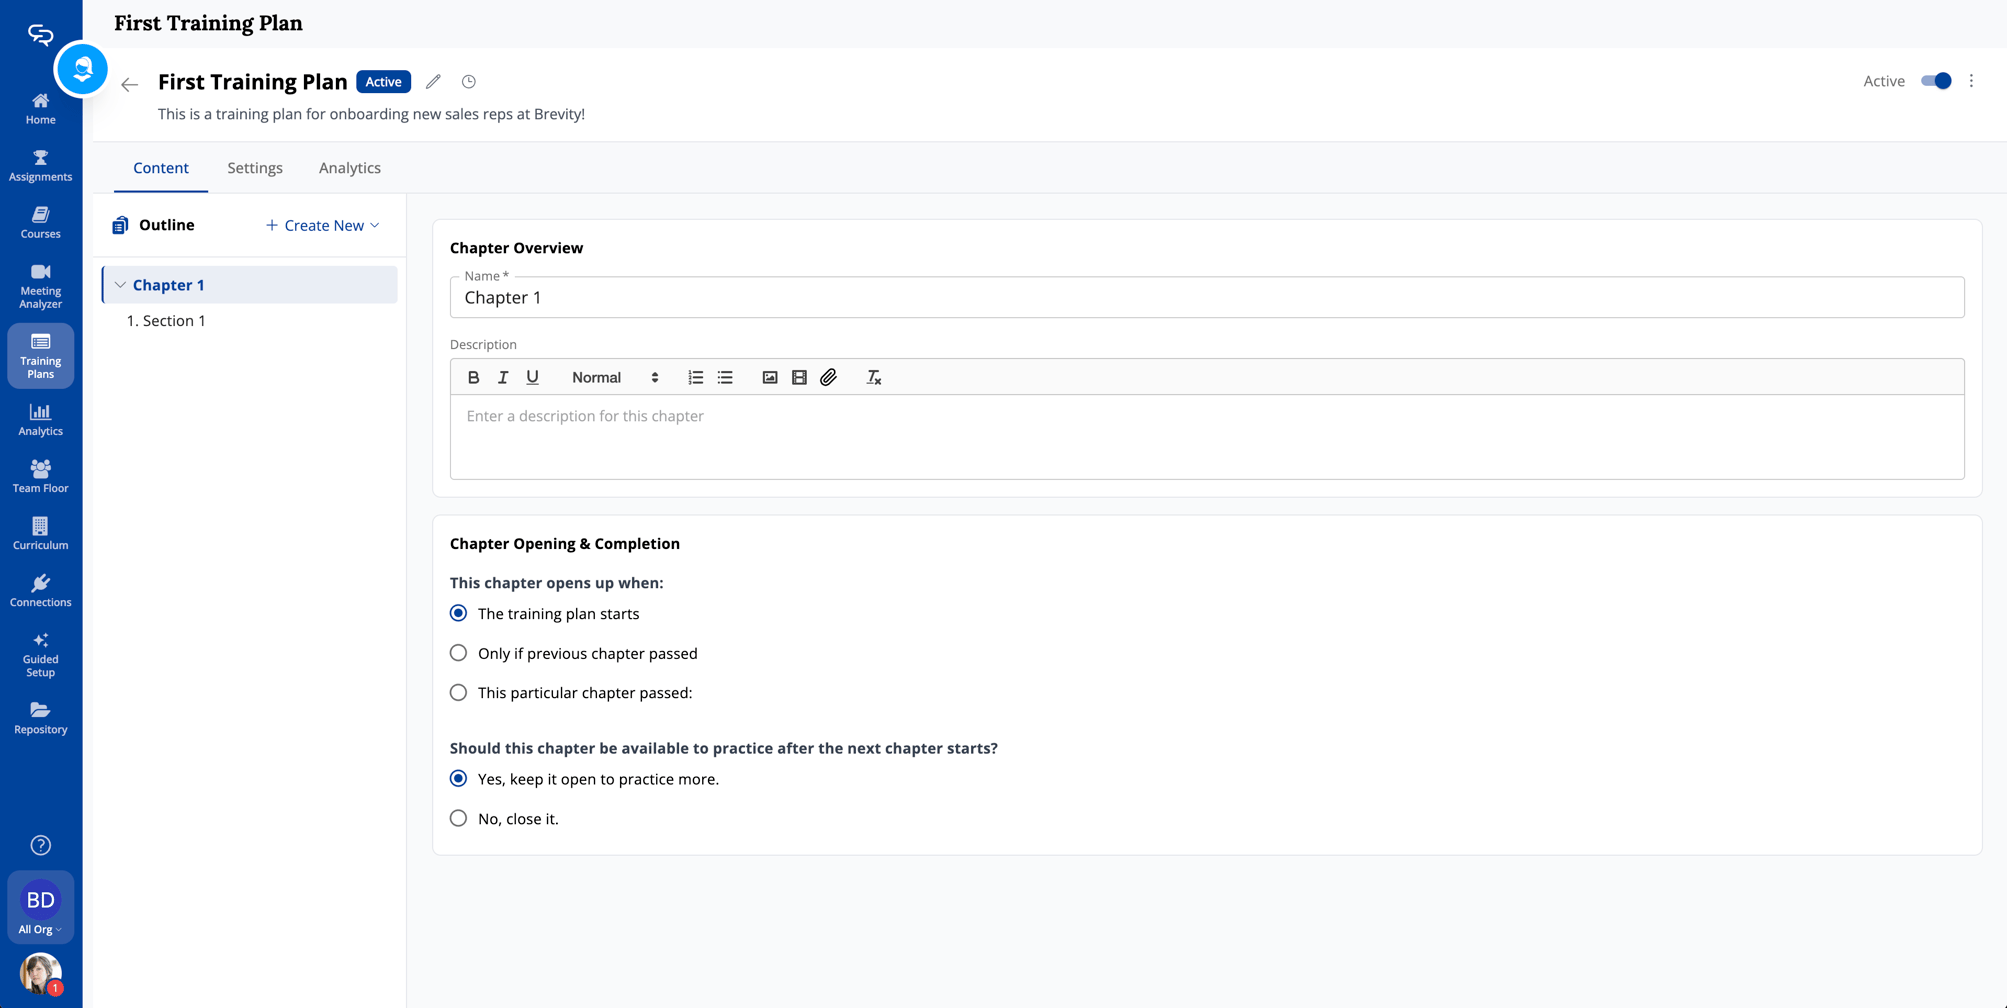2007x1008 pixels.
Task: Go to Assignments trophy icon
Action: [40, 157]
